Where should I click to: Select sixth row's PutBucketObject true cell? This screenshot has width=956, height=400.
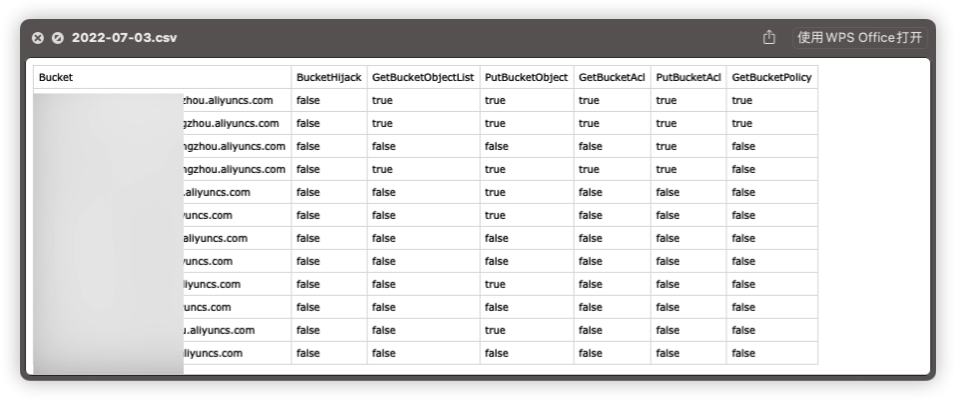click(x=495, y=215)
